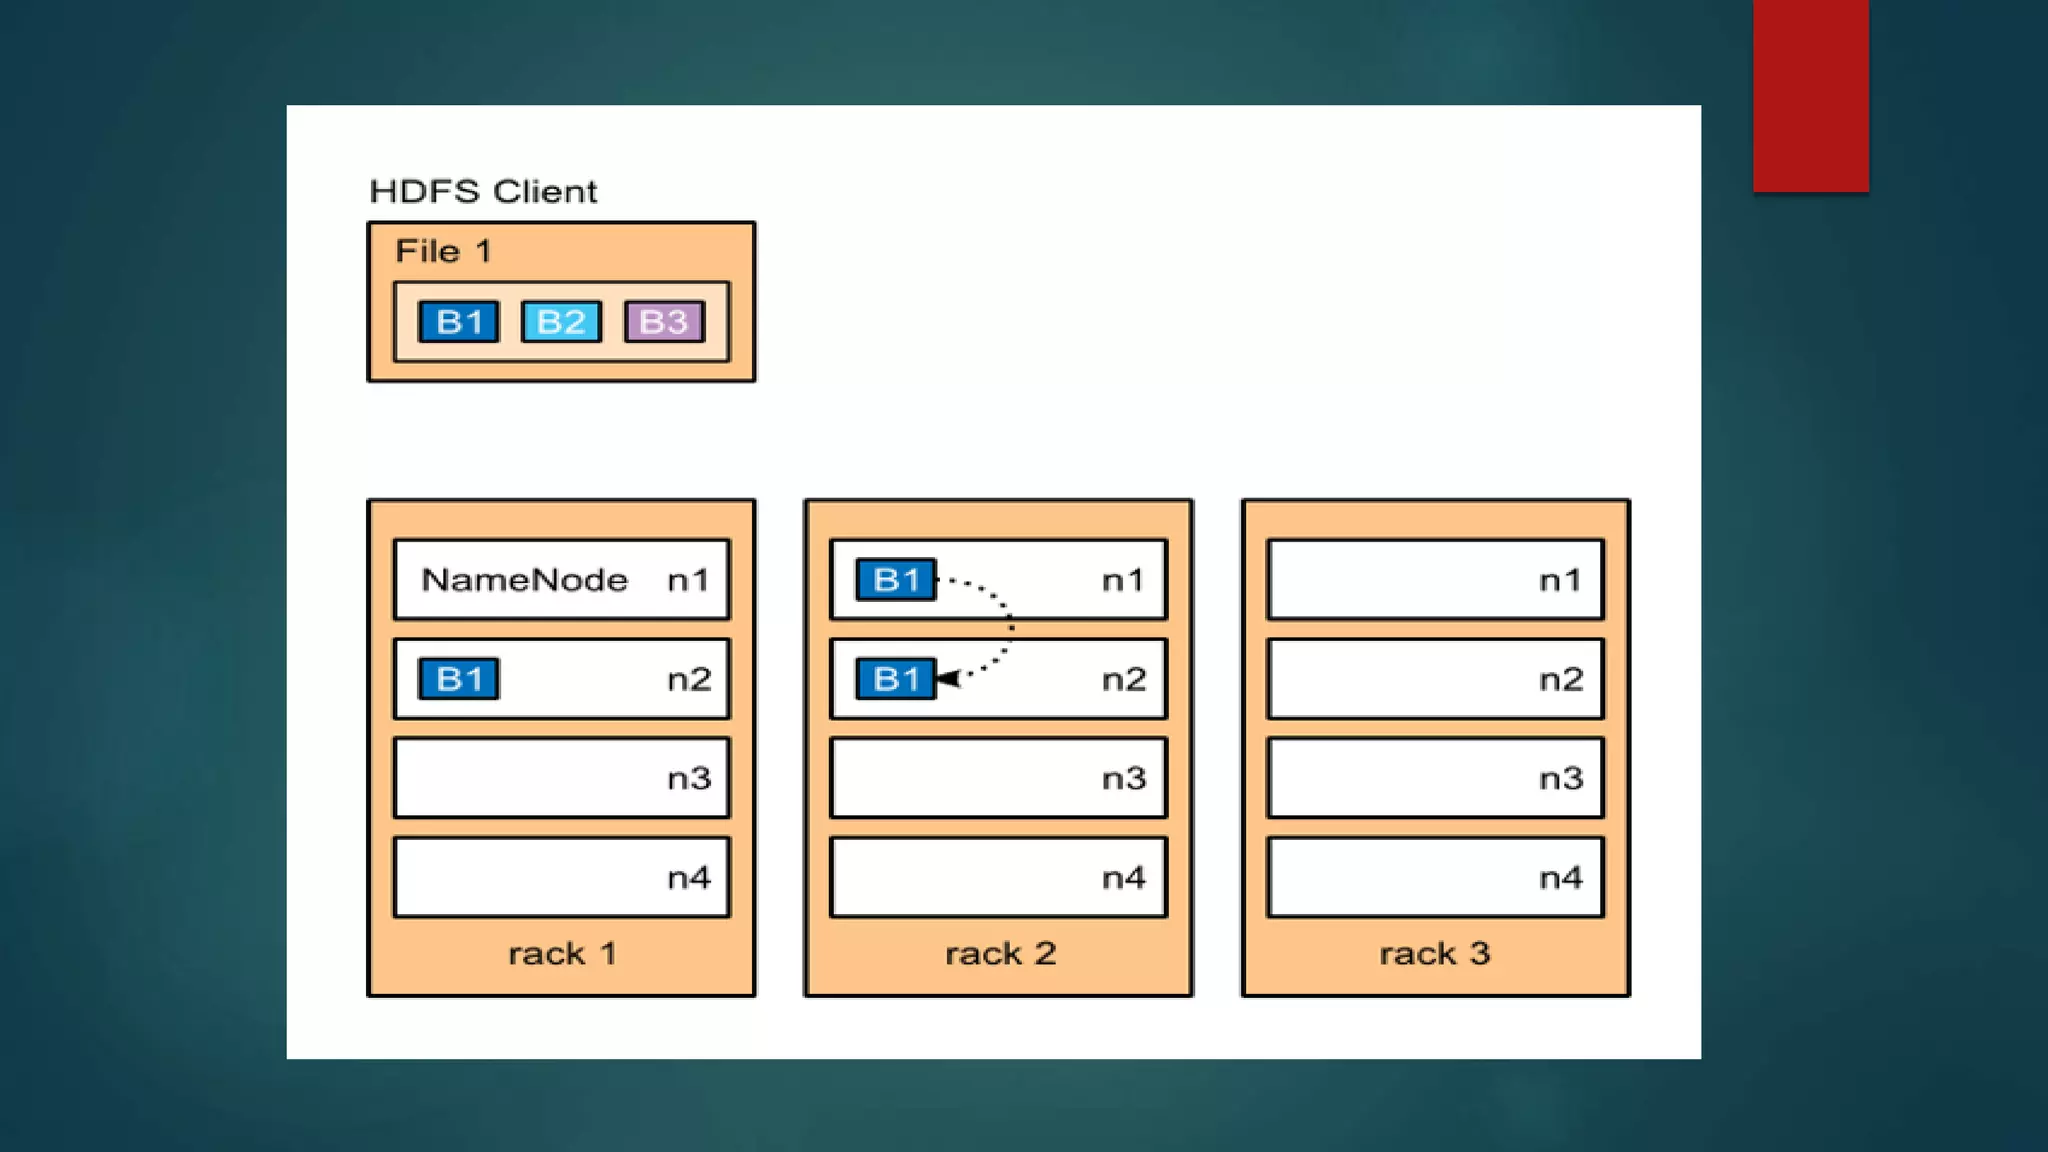Click node n3 in rack 2

point(998,778)
